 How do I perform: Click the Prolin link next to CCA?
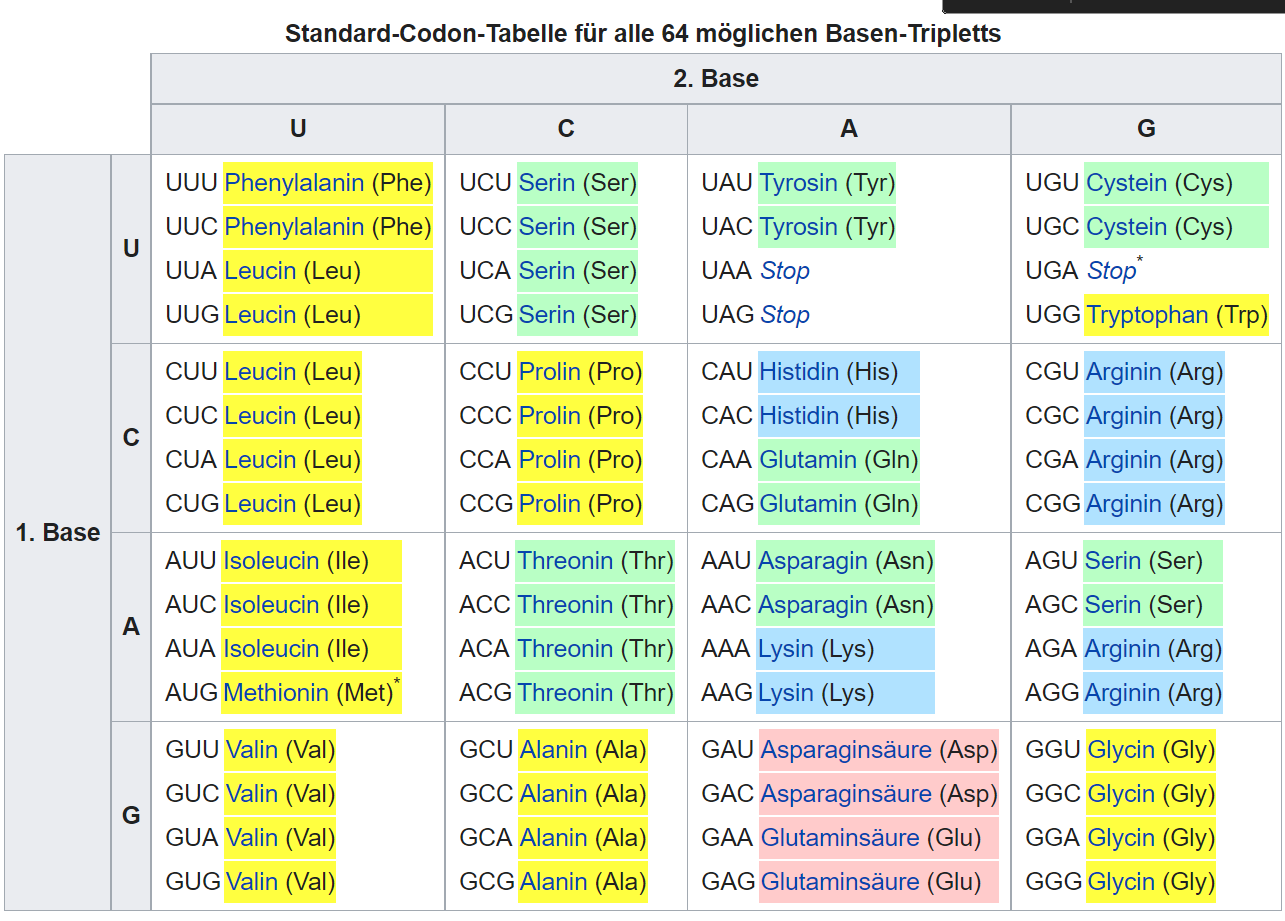click(549, 460)
